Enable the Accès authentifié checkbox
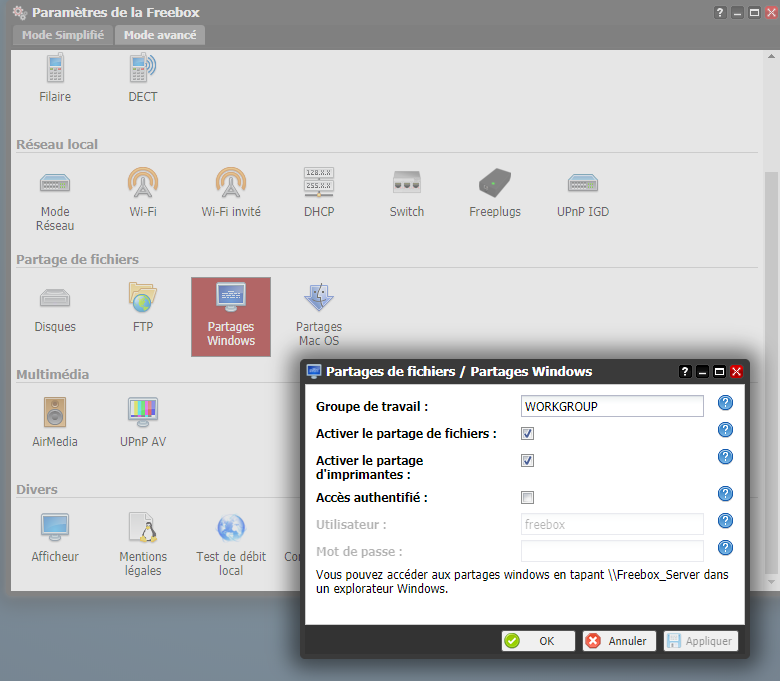The width and height of the screenshot is (780, 681). (x=527, y=497)
